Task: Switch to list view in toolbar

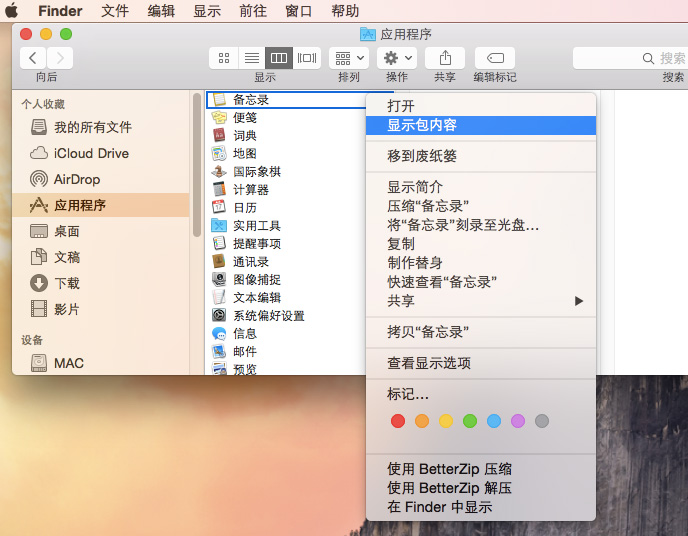Action: [251, 58]
